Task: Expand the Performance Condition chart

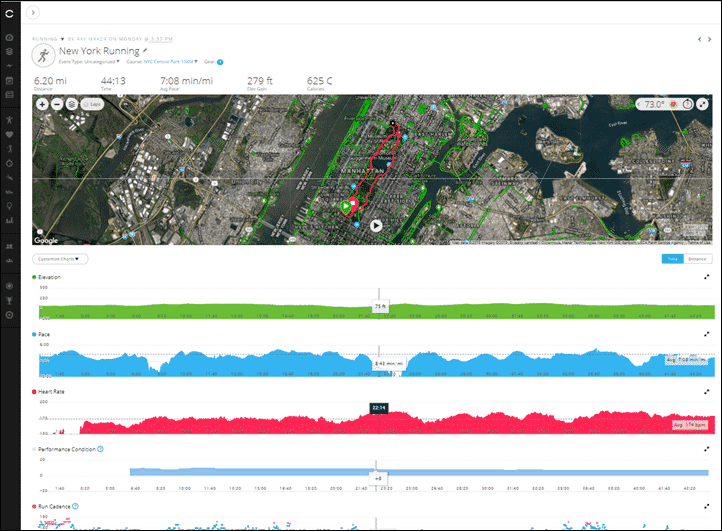Action: (706, 449)
